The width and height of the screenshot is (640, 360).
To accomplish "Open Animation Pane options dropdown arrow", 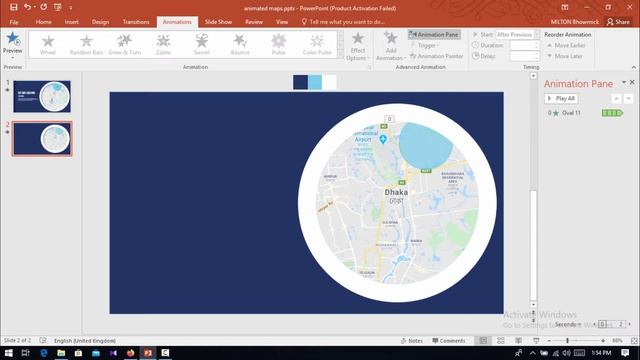I will (624, 82).
